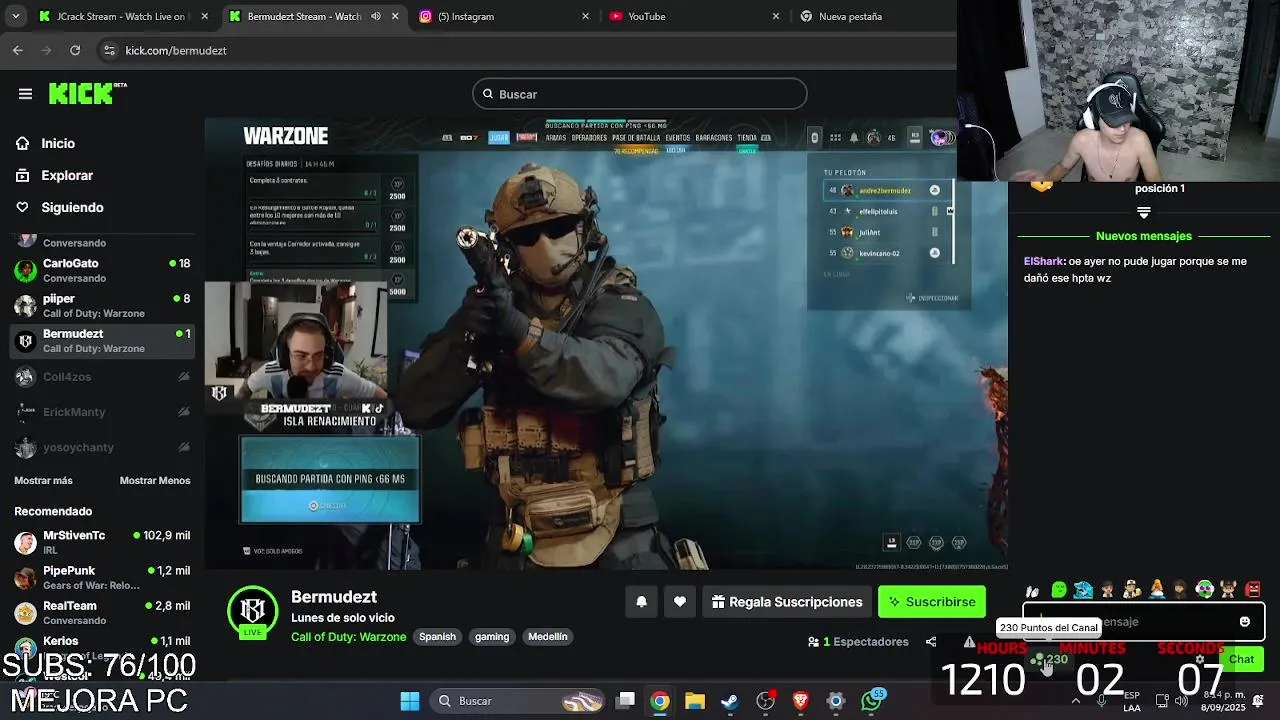Click the chat message input field
Viewport: 1280px width, 720px height.
(1143, 621)
